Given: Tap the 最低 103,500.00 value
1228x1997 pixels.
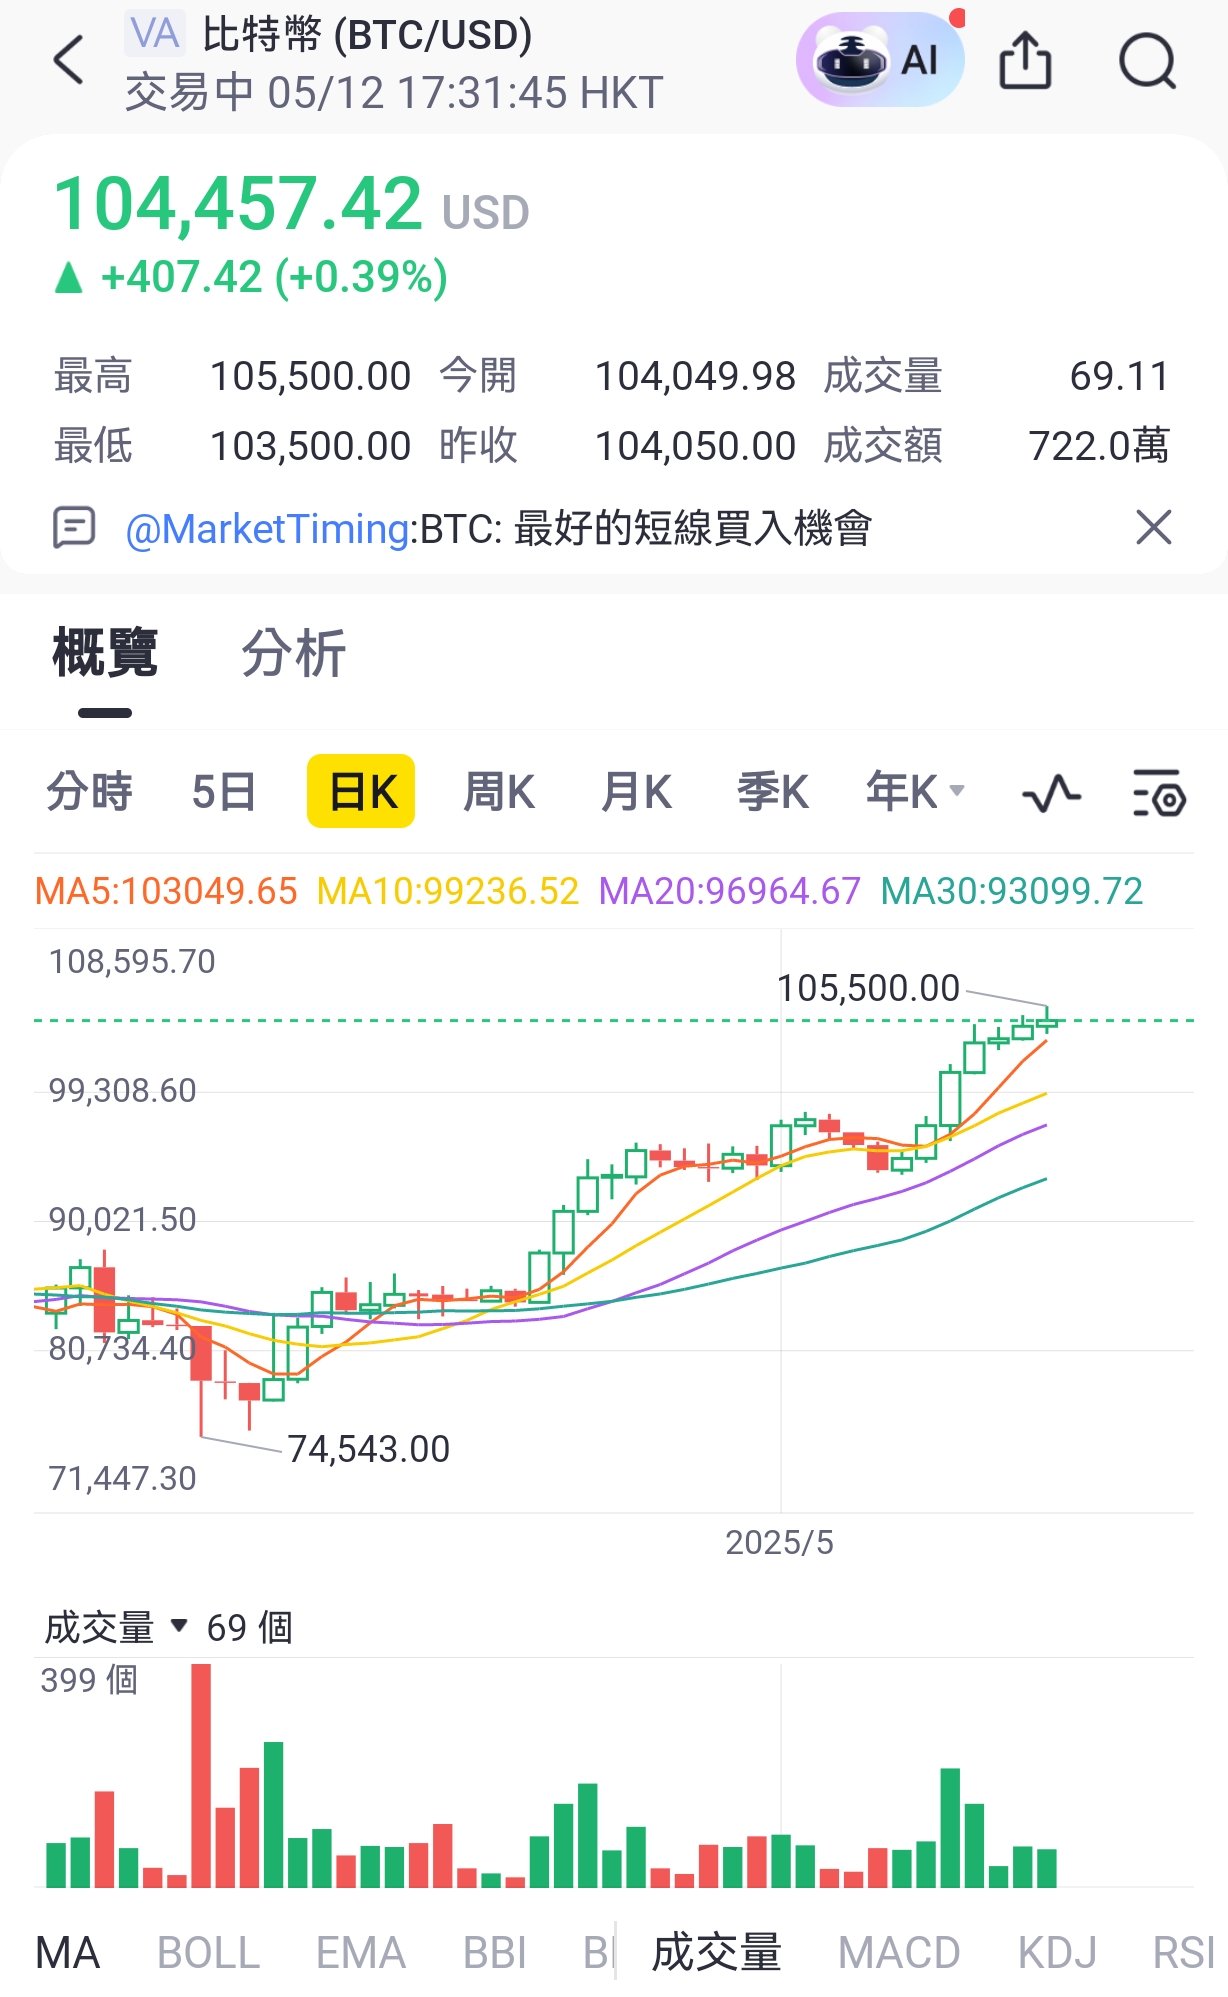Looking at the screenshot, I should click(310, 446).
